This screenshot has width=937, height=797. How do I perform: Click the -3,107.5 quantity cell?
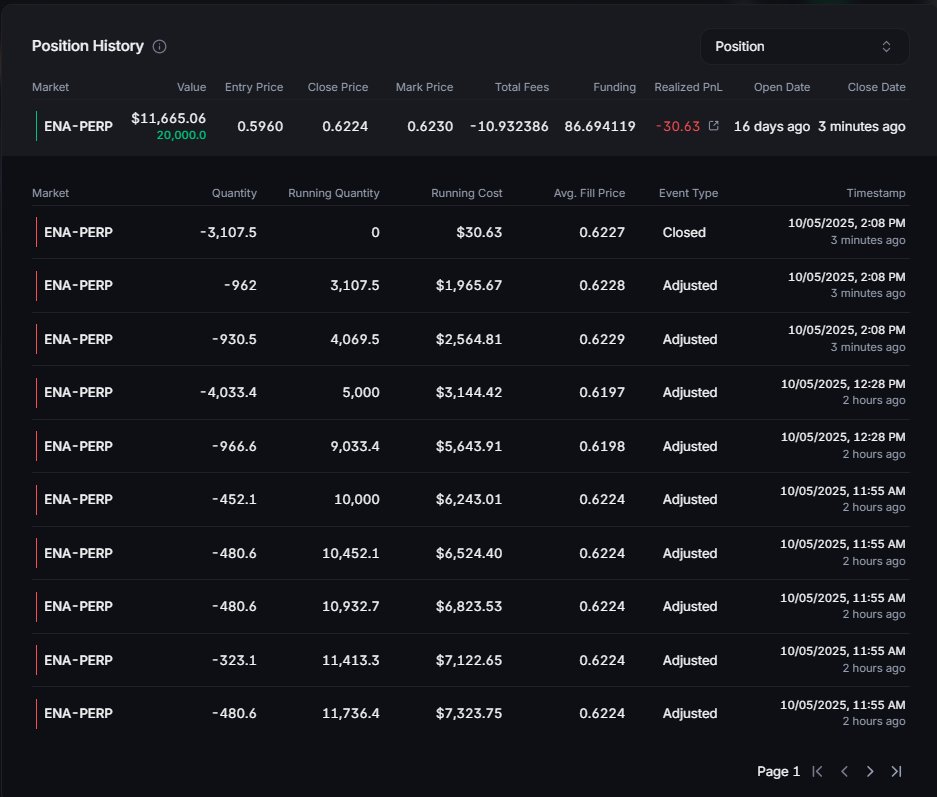[x=228, y=232]
